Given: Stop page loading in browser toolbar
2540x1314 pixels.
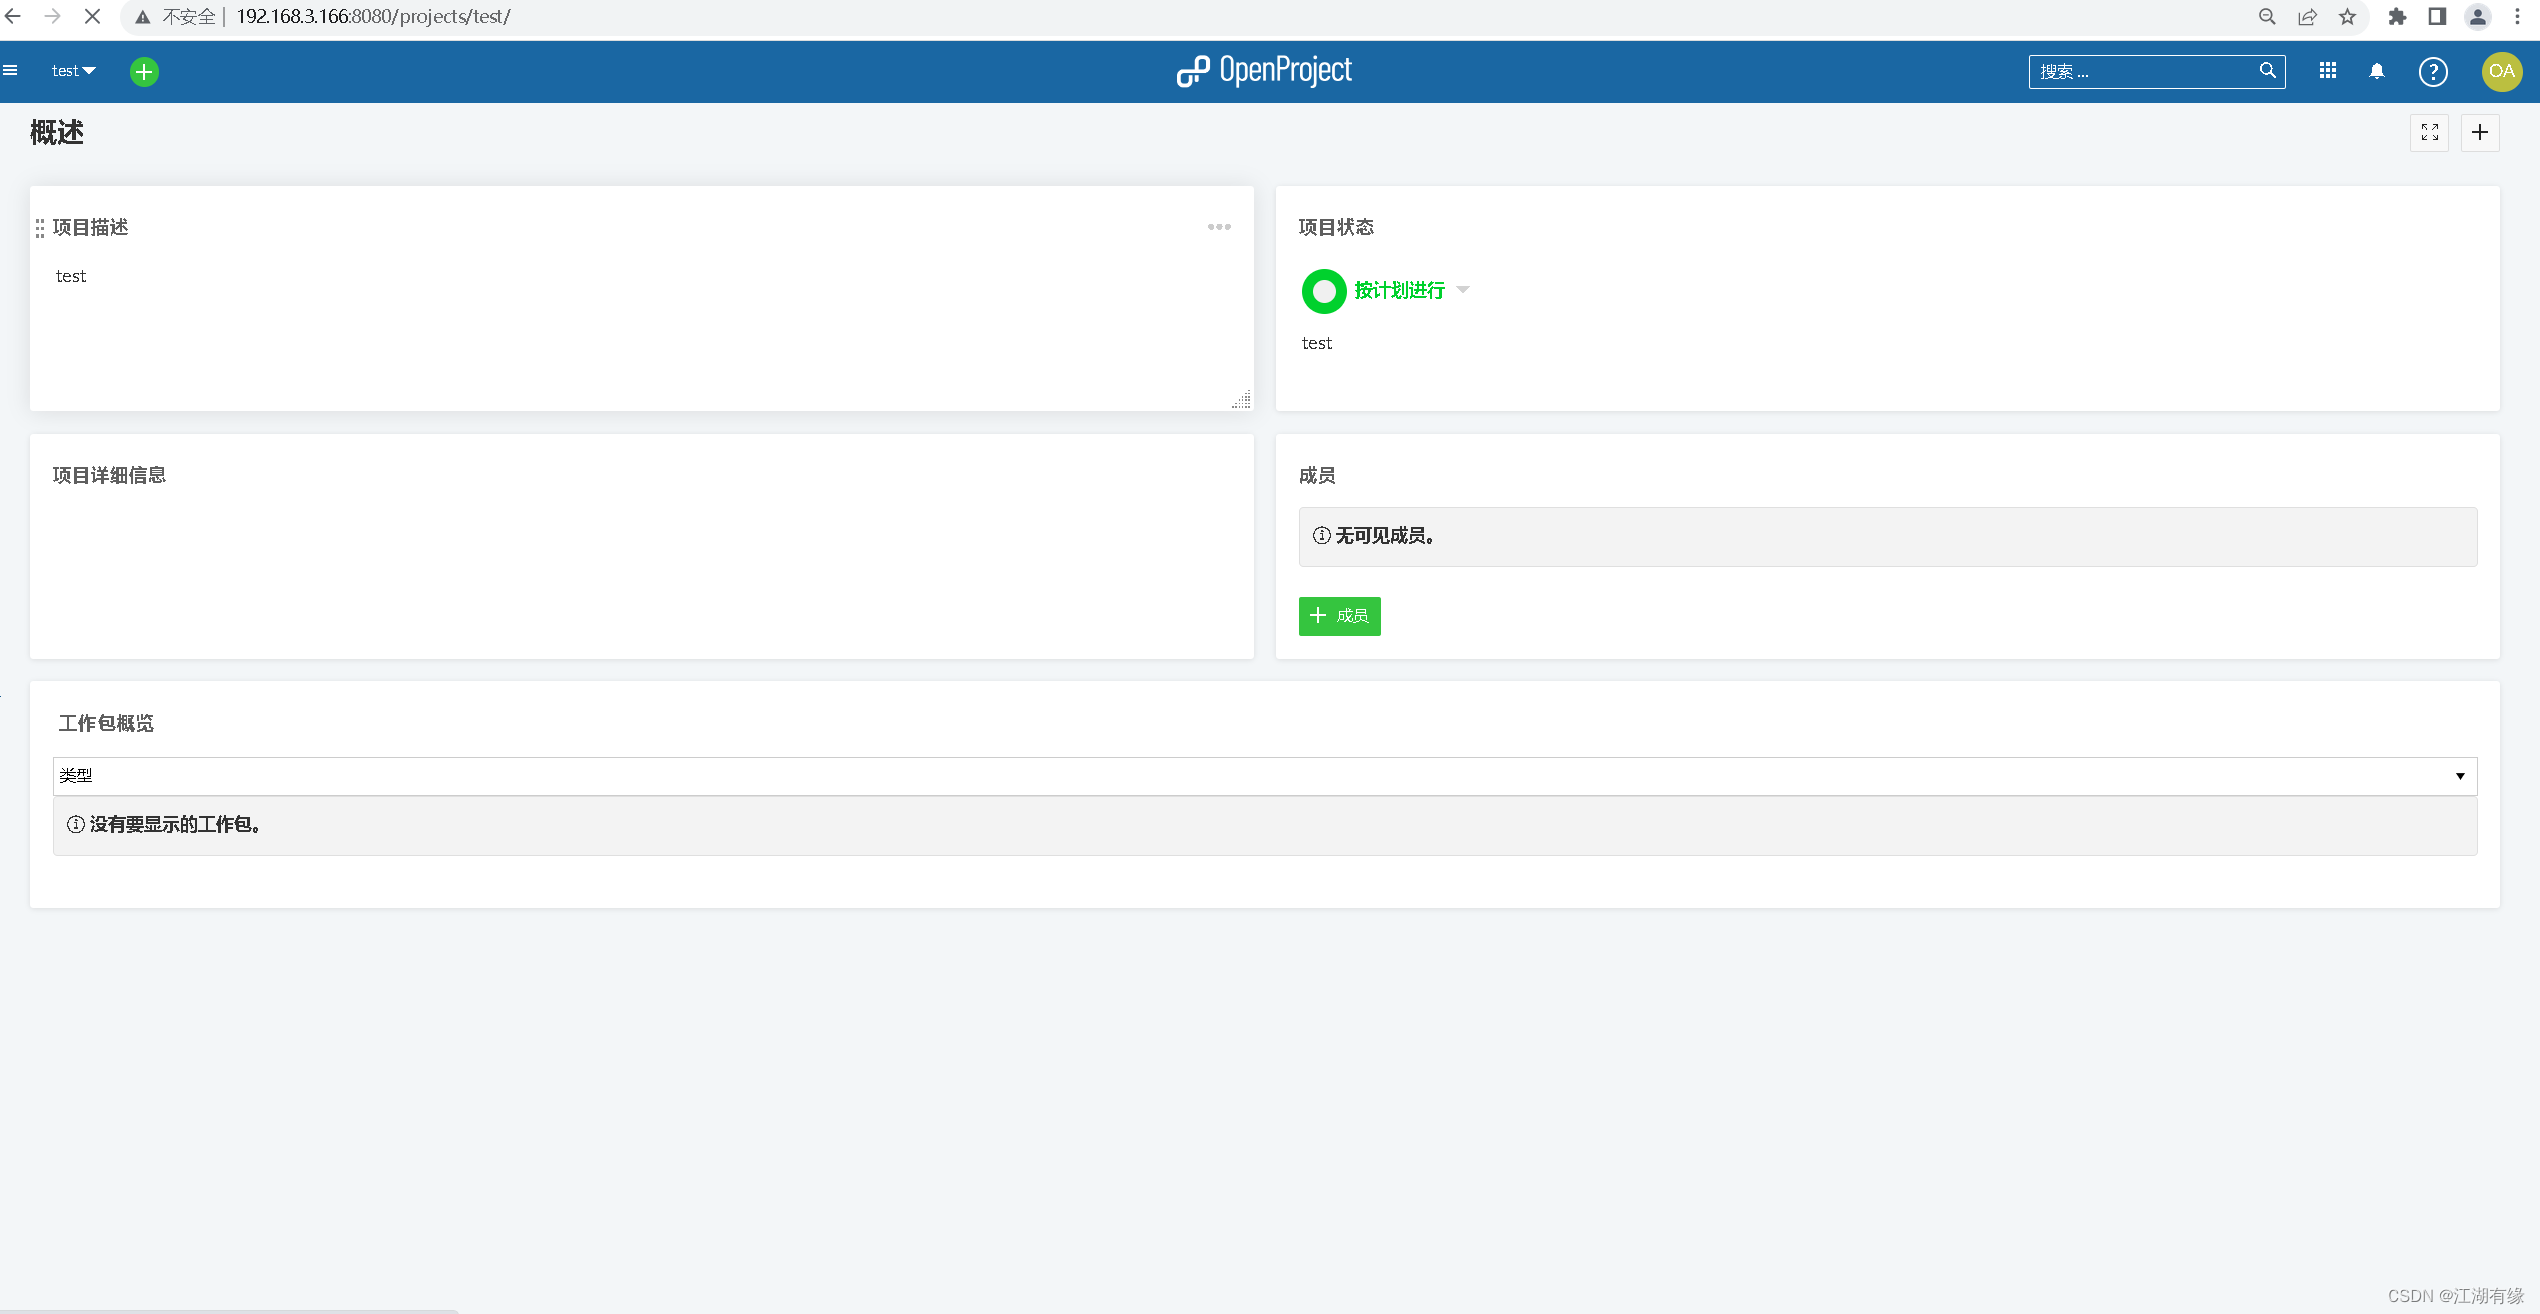Looking at the screenshot, I should [91, 16].
